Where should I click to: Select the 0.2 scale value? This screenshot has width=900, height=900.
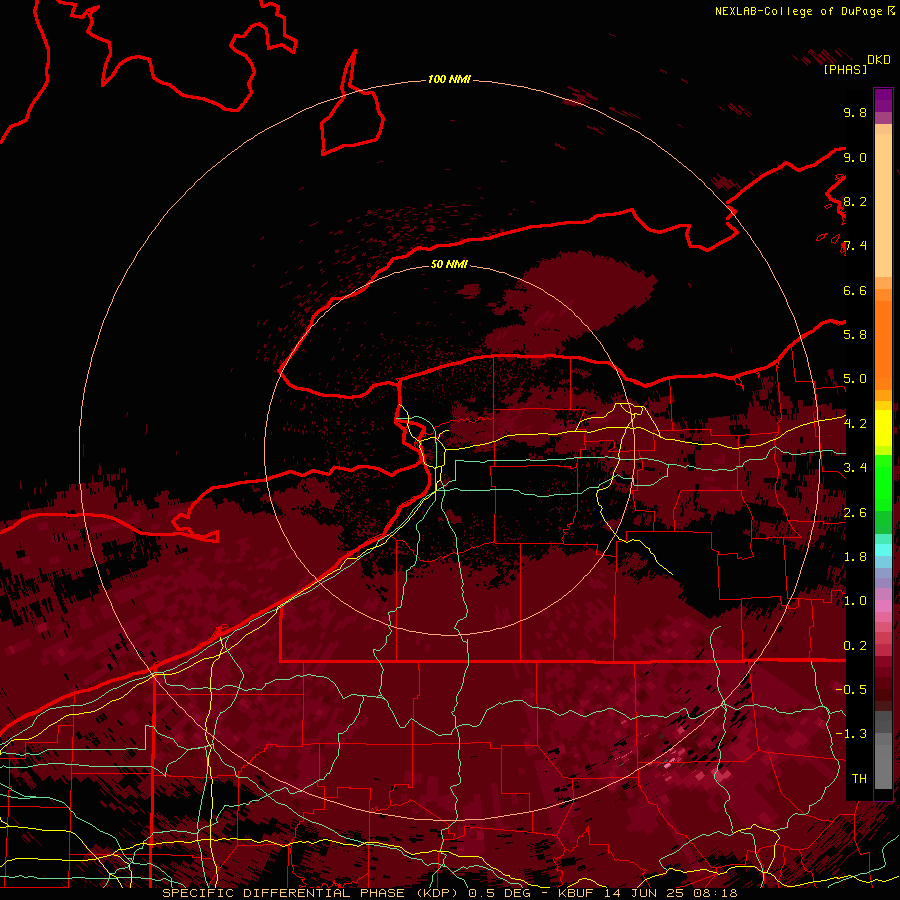855,646
